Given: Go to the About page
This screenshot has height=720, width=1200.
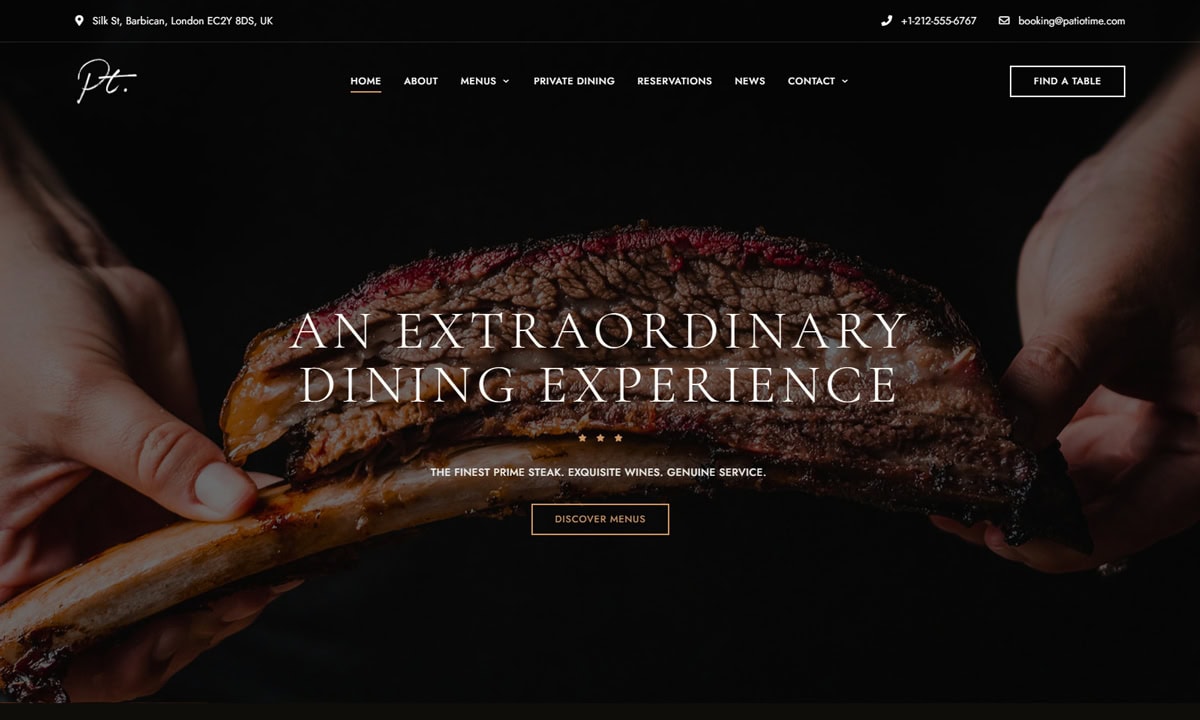Looking at the screenshot, I should pyautogui.click(x=421, y=81).
